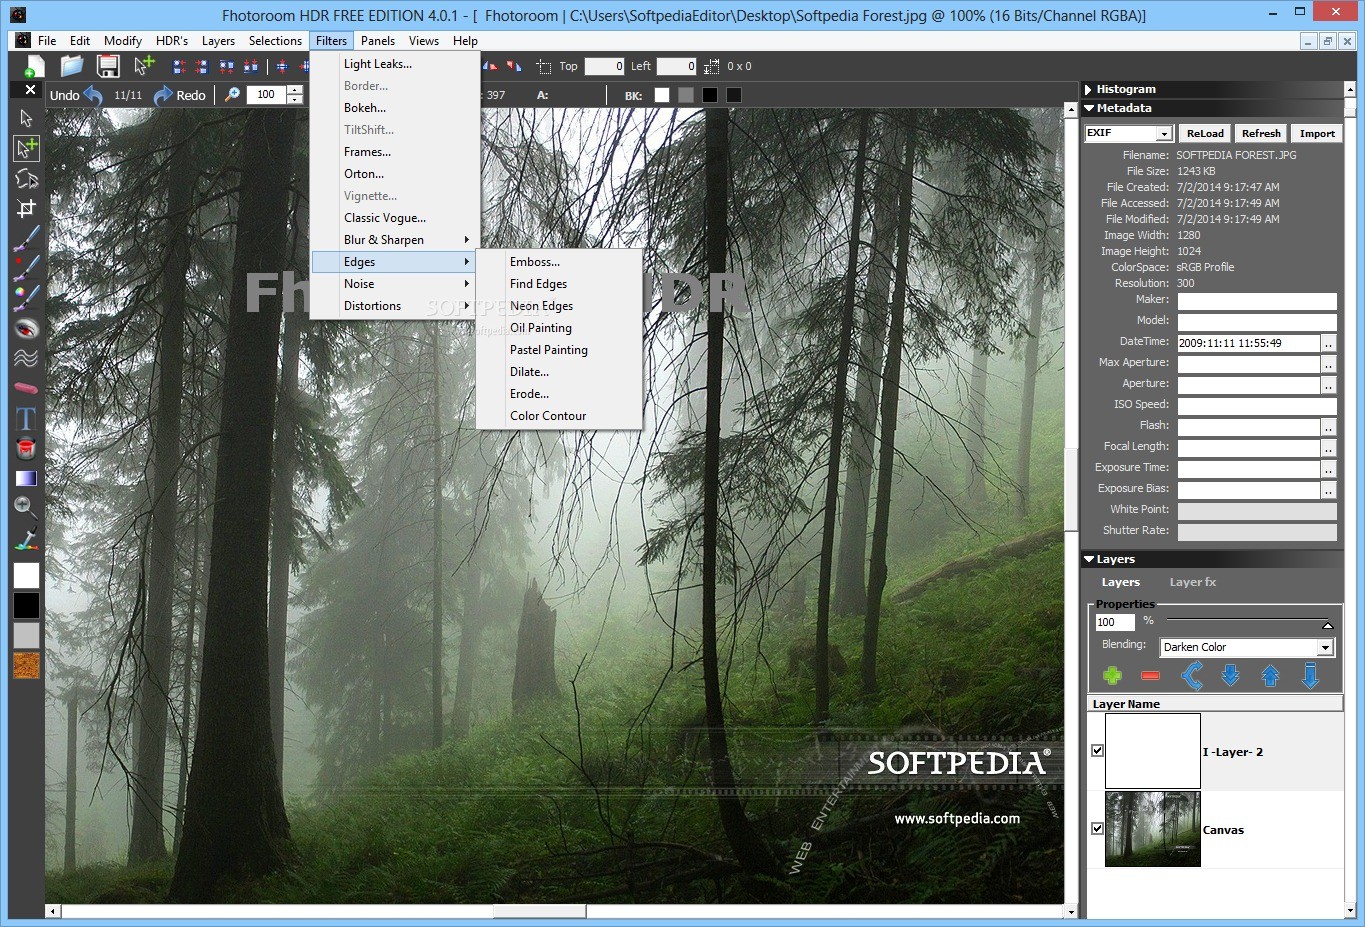Image resolution: width=1365 pixels, height=927 pixels.
Task: Move the layer up with the double arrow
Action: point(1270,676)
